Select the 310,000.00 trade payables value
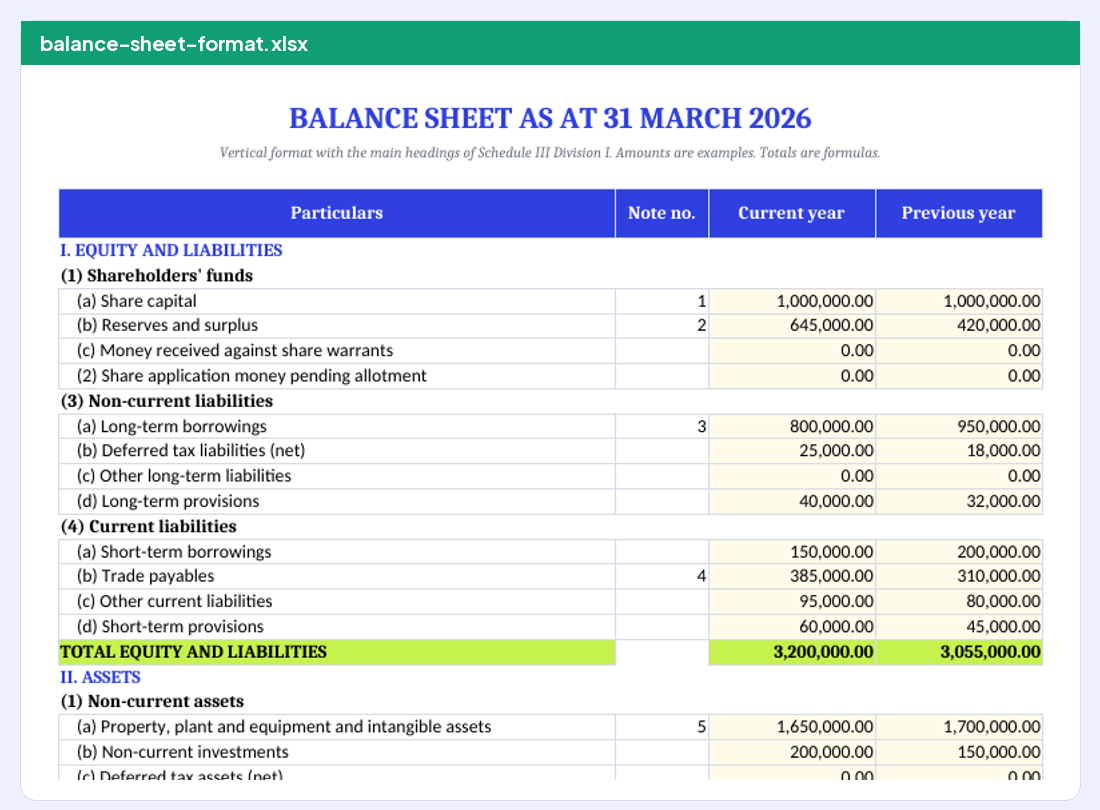The height and width of the screenshot is (810, 1100). click(958, 576)
